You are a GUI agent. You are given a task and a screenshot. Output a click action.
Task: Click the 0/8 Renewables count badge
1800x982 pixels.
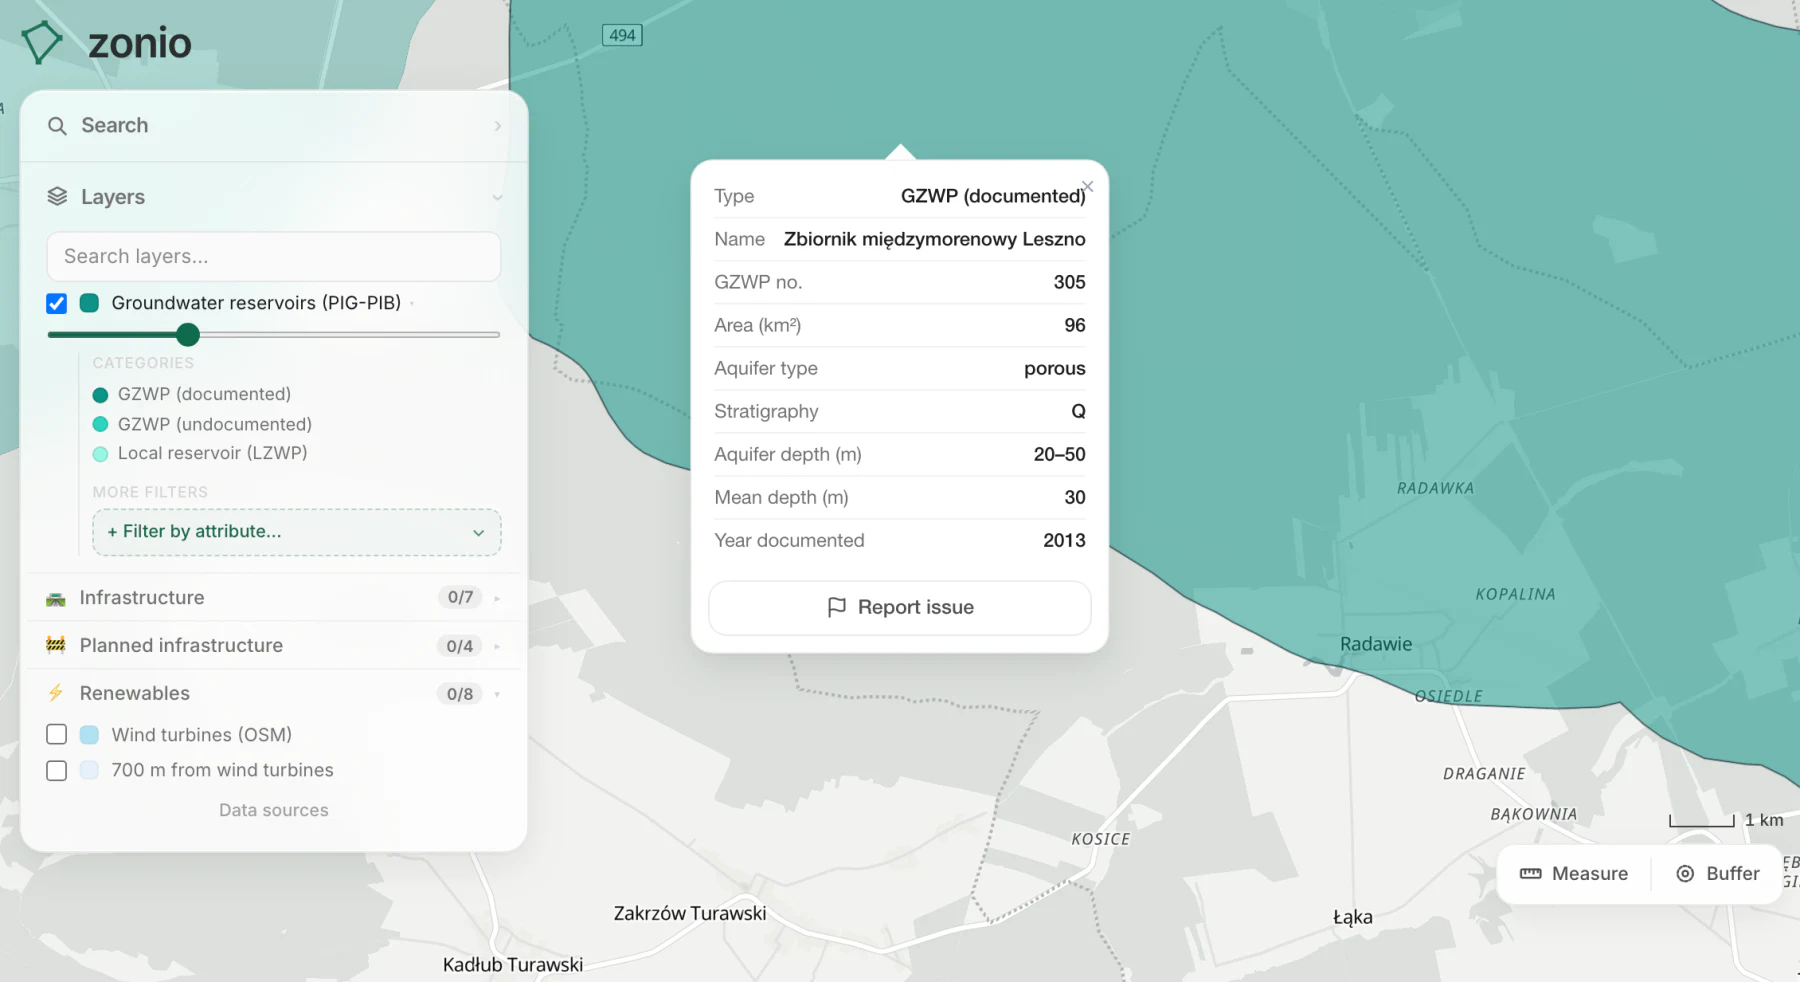(x=460, y=694)
